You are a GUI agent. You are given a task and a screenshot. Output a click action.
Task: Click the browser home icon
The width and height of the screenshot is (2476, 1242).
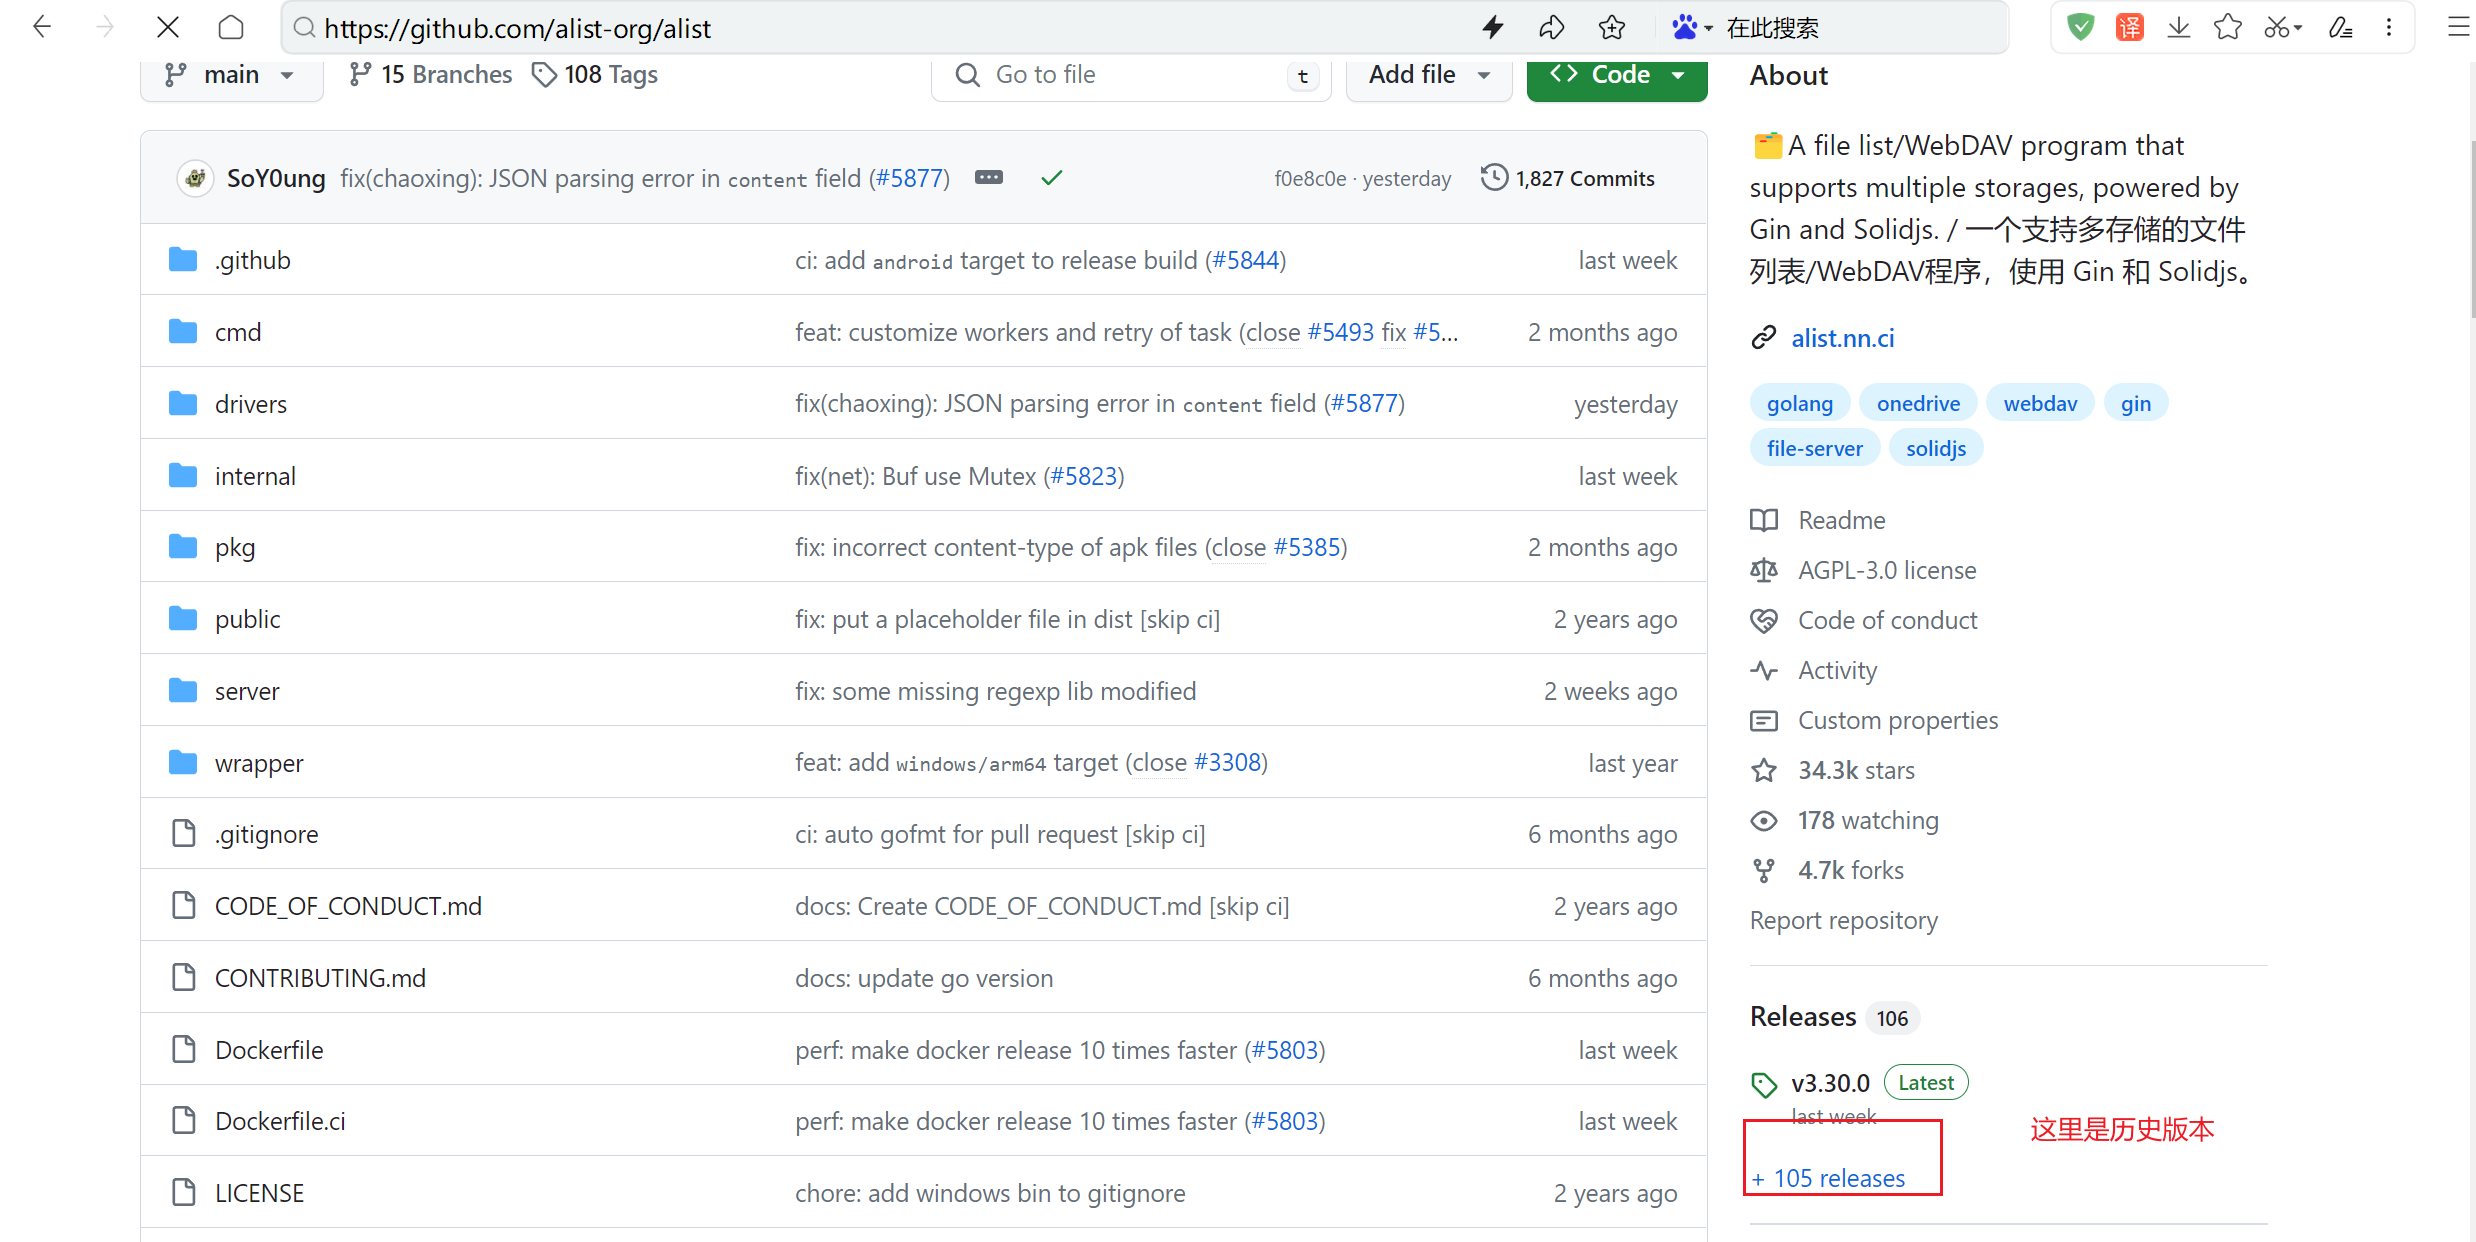[x=231, y=27]
